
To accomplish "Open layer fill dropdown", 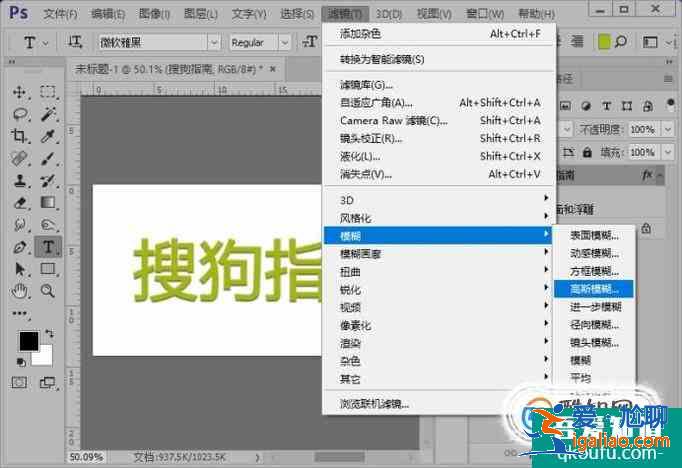I will [668, 152].
